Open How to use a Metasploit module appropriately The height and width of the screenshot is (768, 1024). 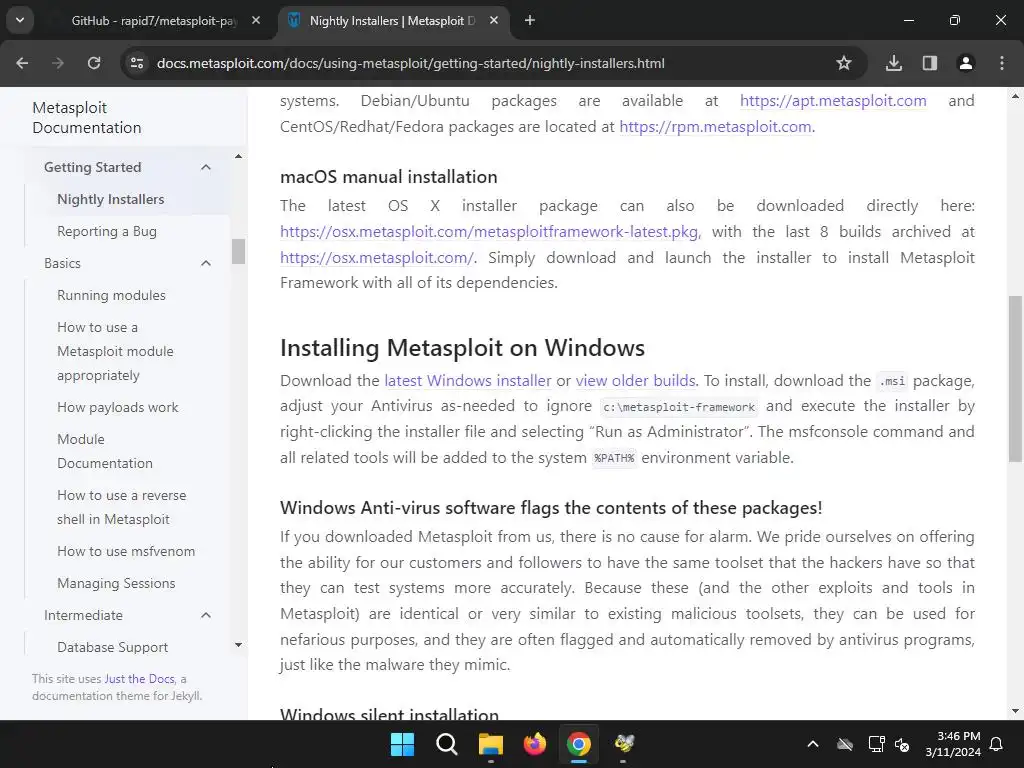[x=115, y=351]
